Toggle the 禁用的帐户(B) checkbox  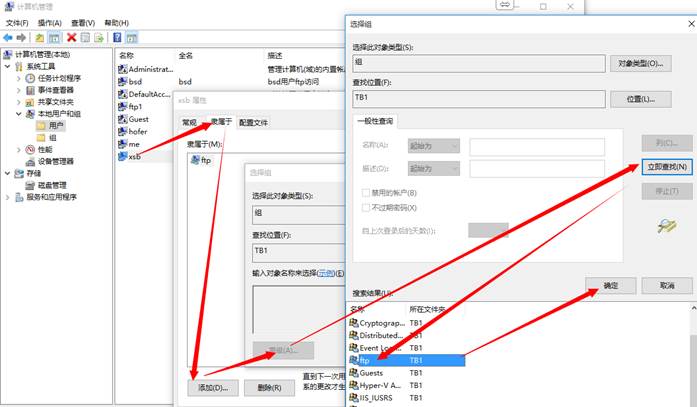coord(366,193)
